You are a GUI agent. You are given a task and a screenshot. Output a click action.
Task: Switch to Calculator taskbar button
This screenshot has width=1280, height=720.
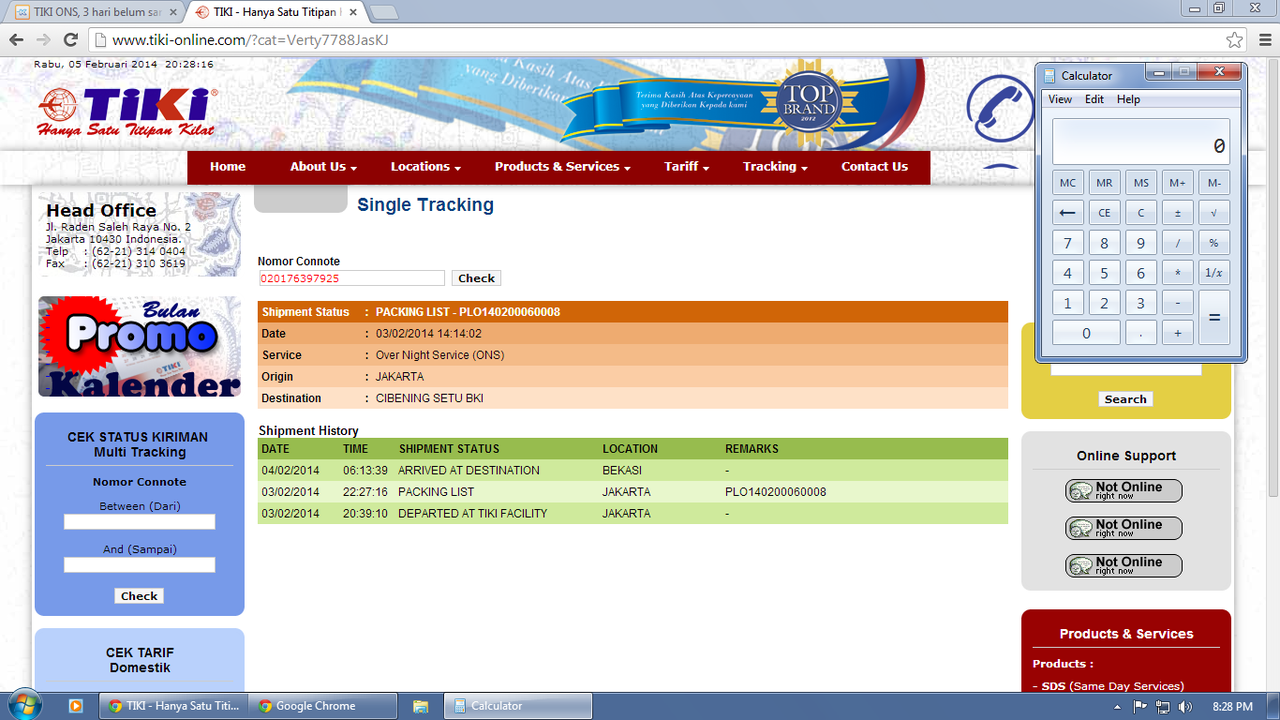click(x=515, y=706)
